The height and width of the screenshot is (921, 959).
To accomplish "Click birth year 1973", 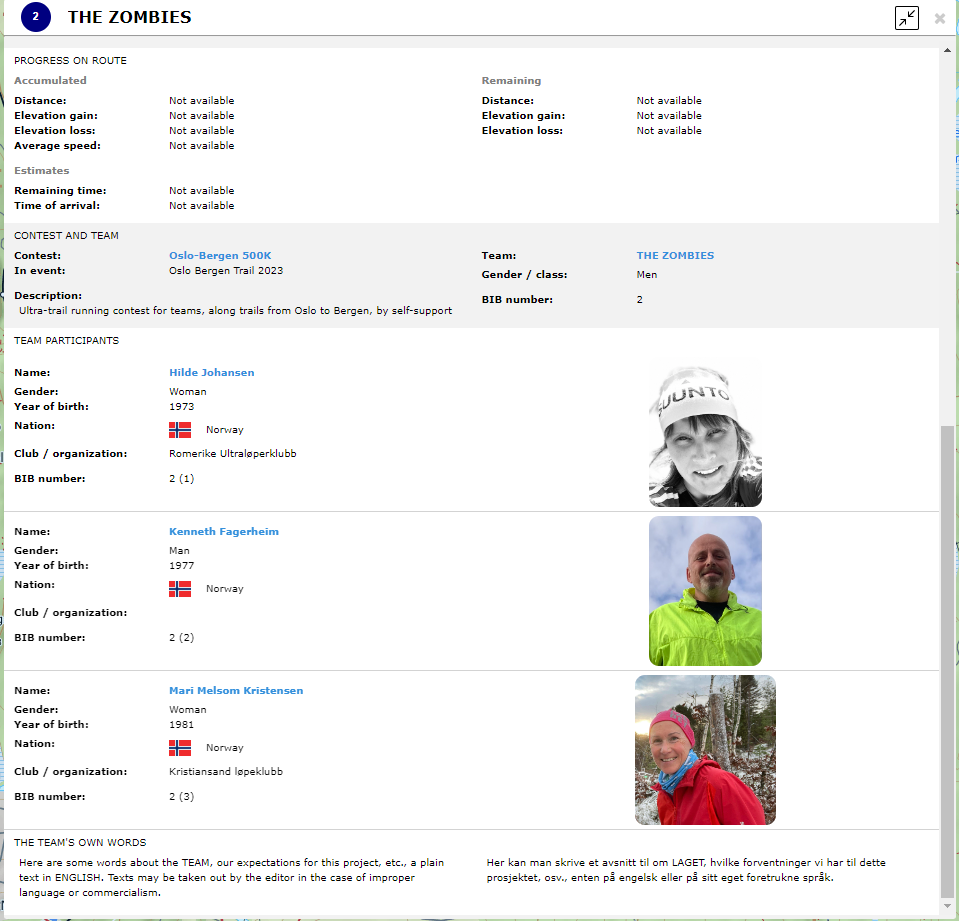I will pos(181,407).
